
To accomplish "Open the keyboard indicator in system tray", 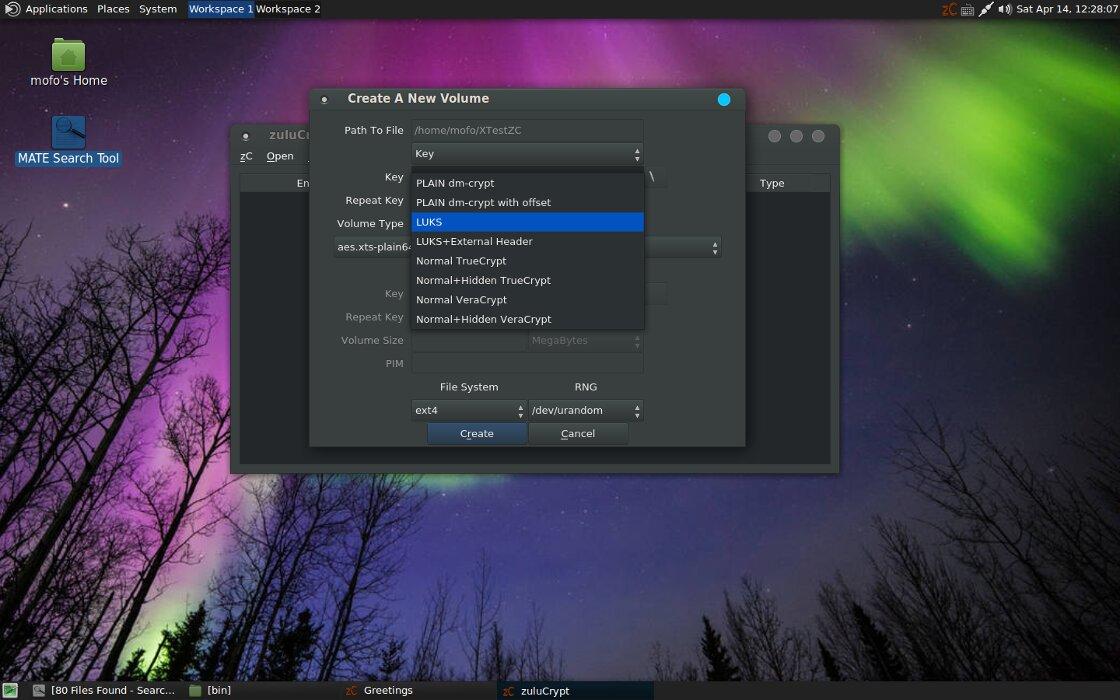I will pyautogui.click(x=967, y=9).
